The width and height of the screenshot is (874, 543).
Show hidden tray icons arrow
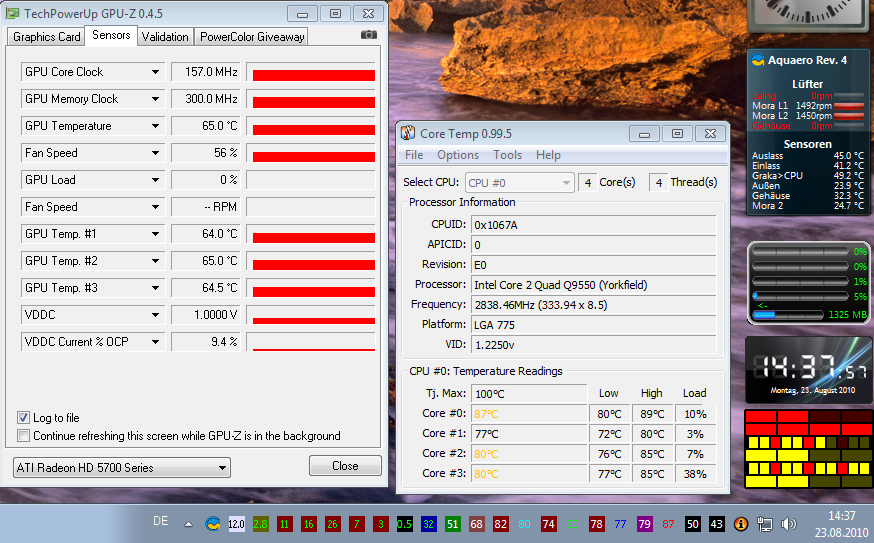(188, 524)
